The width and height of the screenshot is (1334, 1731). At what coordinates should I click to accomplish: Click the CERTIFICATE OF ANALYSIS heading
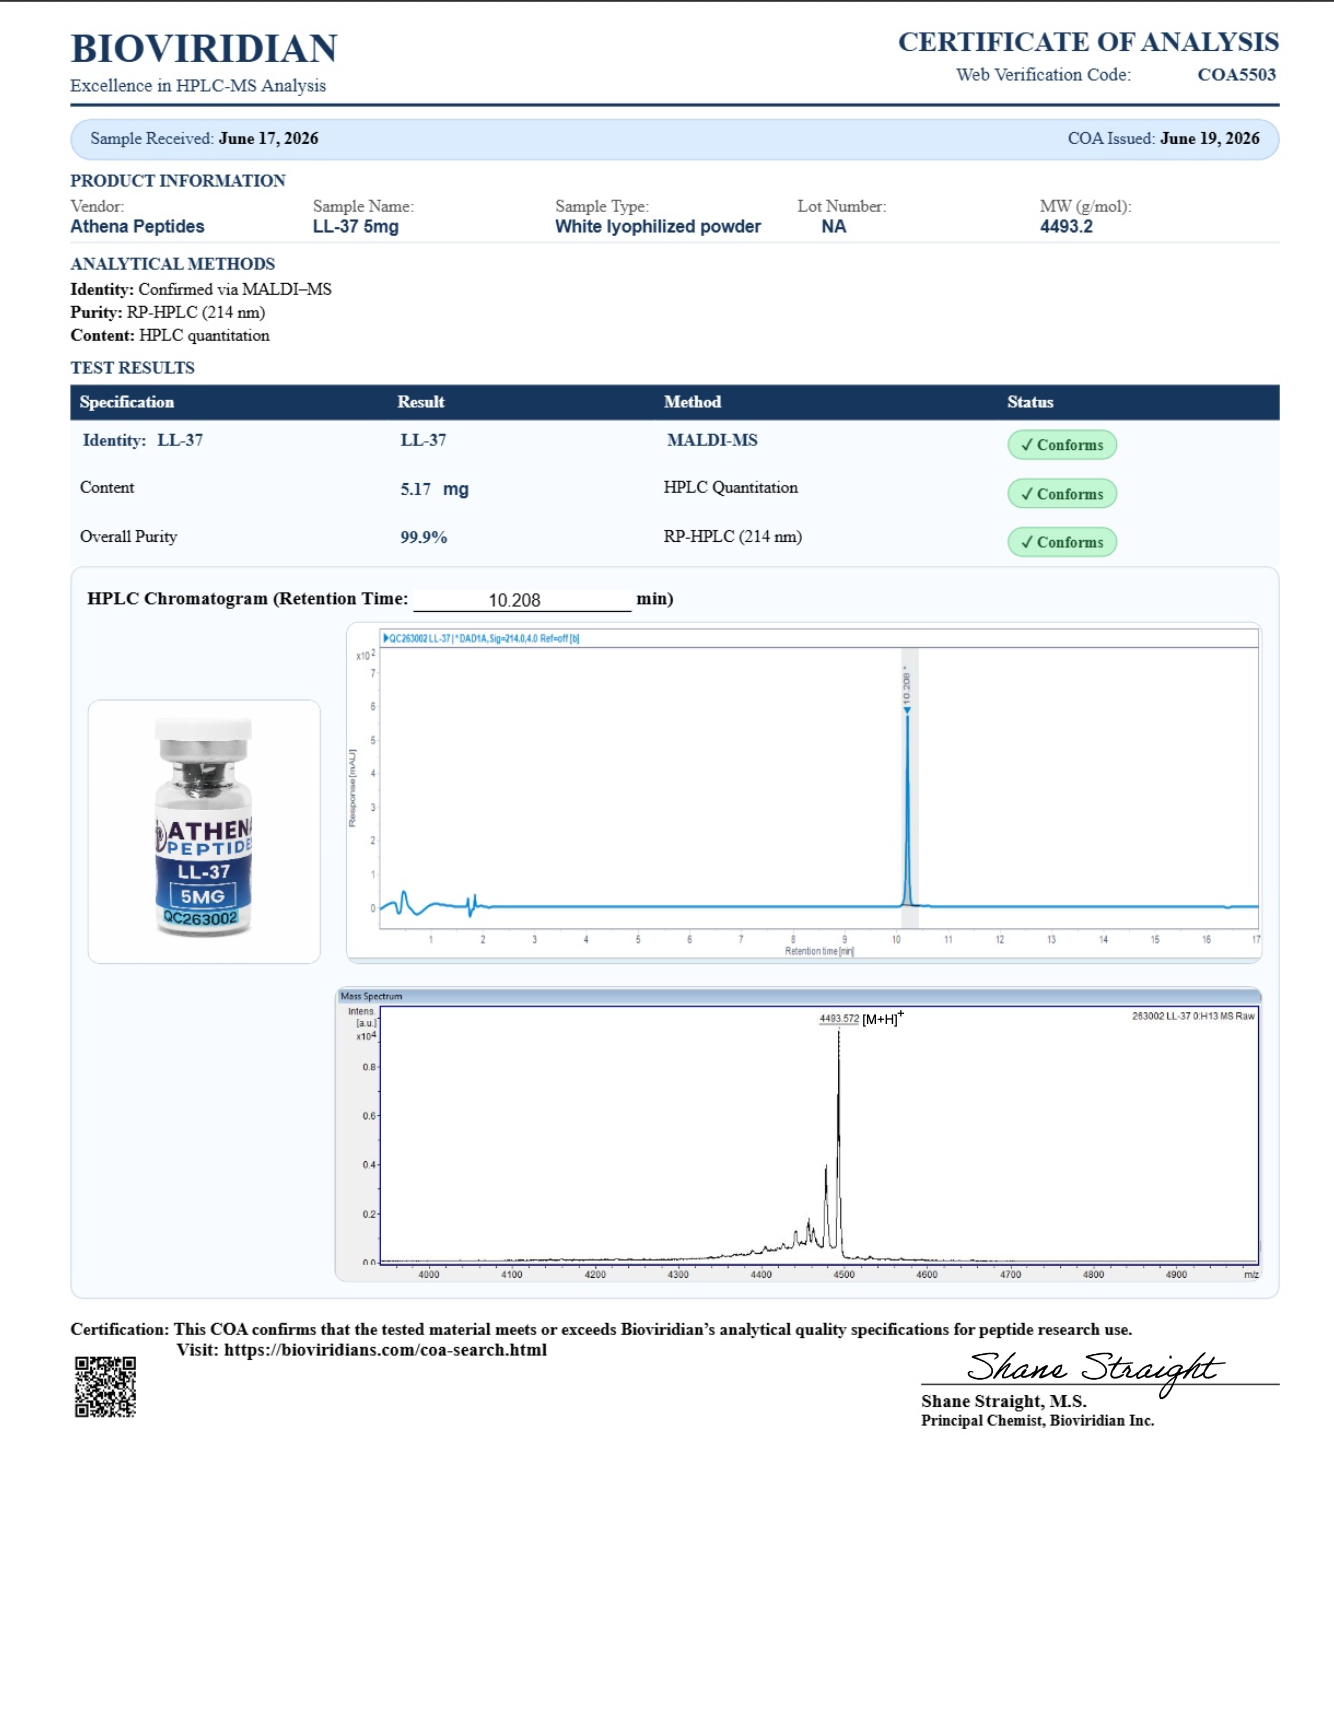1088,42
